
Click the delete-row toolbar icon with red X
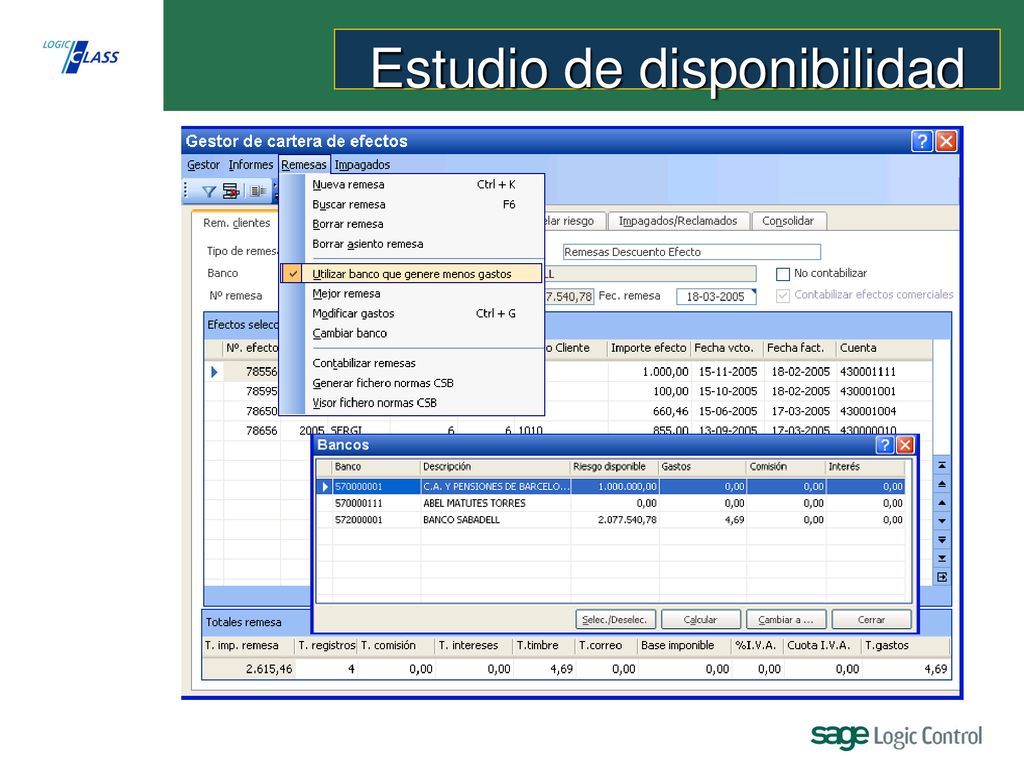[x=231, y=191]
